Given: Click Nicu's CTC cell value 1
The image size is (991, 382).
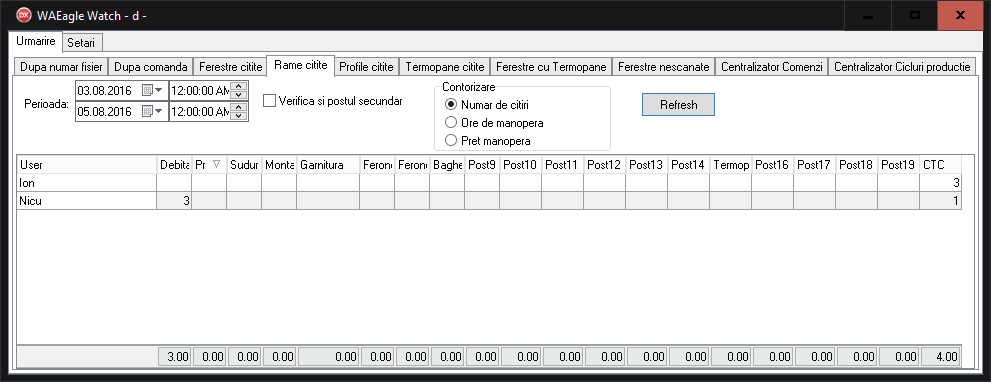Looking at the screenshot, I should click(941, 200).
